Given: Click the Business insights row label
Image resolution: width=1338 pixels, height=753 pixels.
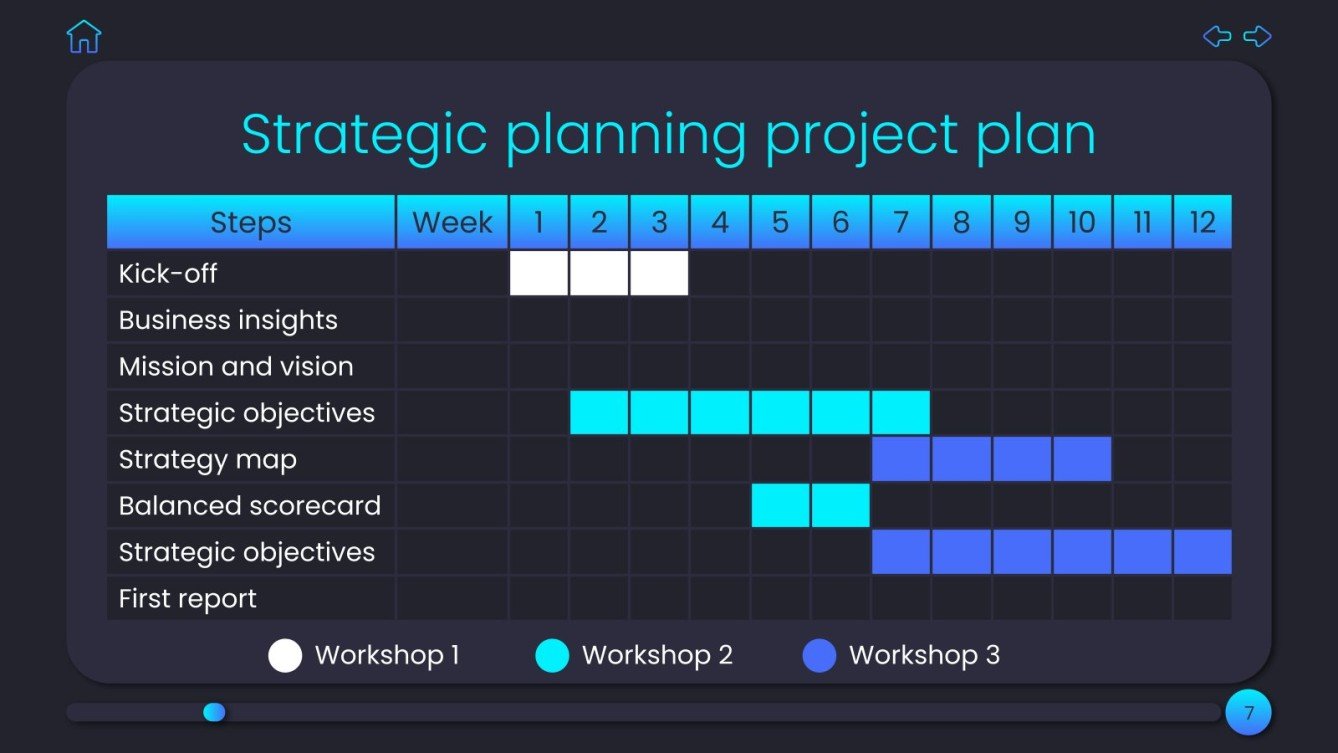Looking at the screenshot, I should [228, 320].
